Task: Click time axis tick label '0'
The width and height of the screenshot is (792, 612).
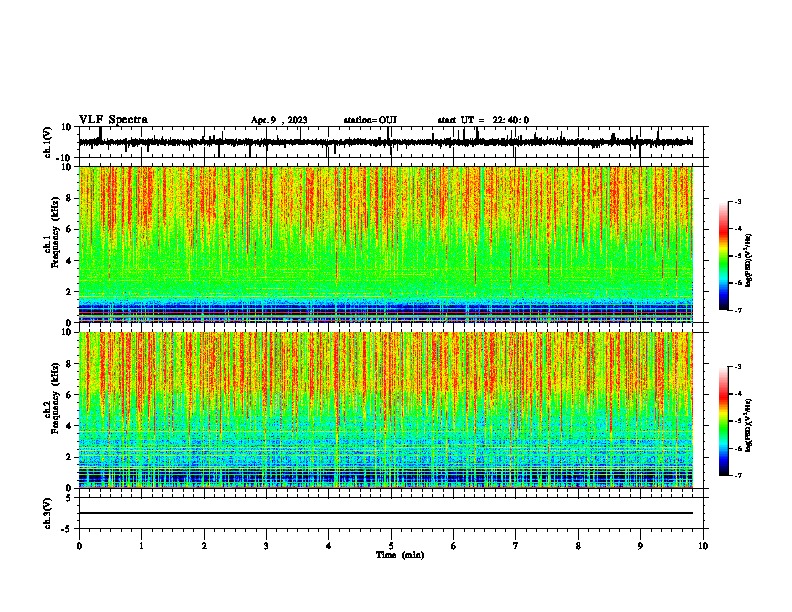Action: [79, 546]
